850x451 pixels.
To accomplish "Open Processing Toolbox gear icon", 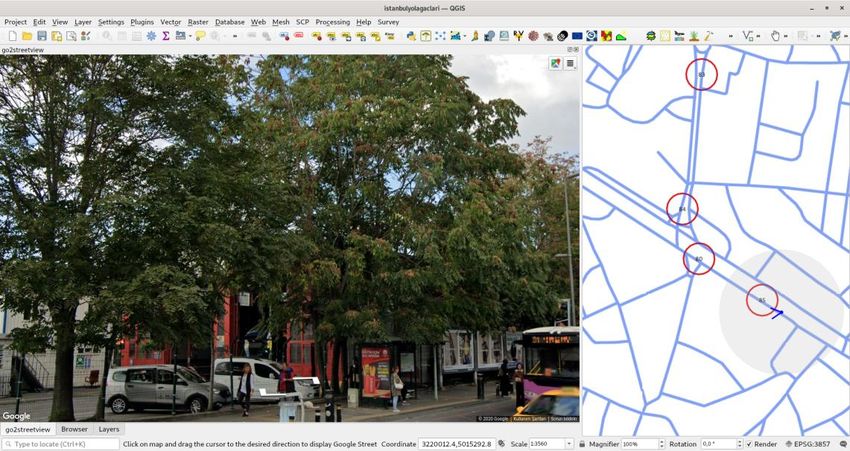I will coord(151,36).
